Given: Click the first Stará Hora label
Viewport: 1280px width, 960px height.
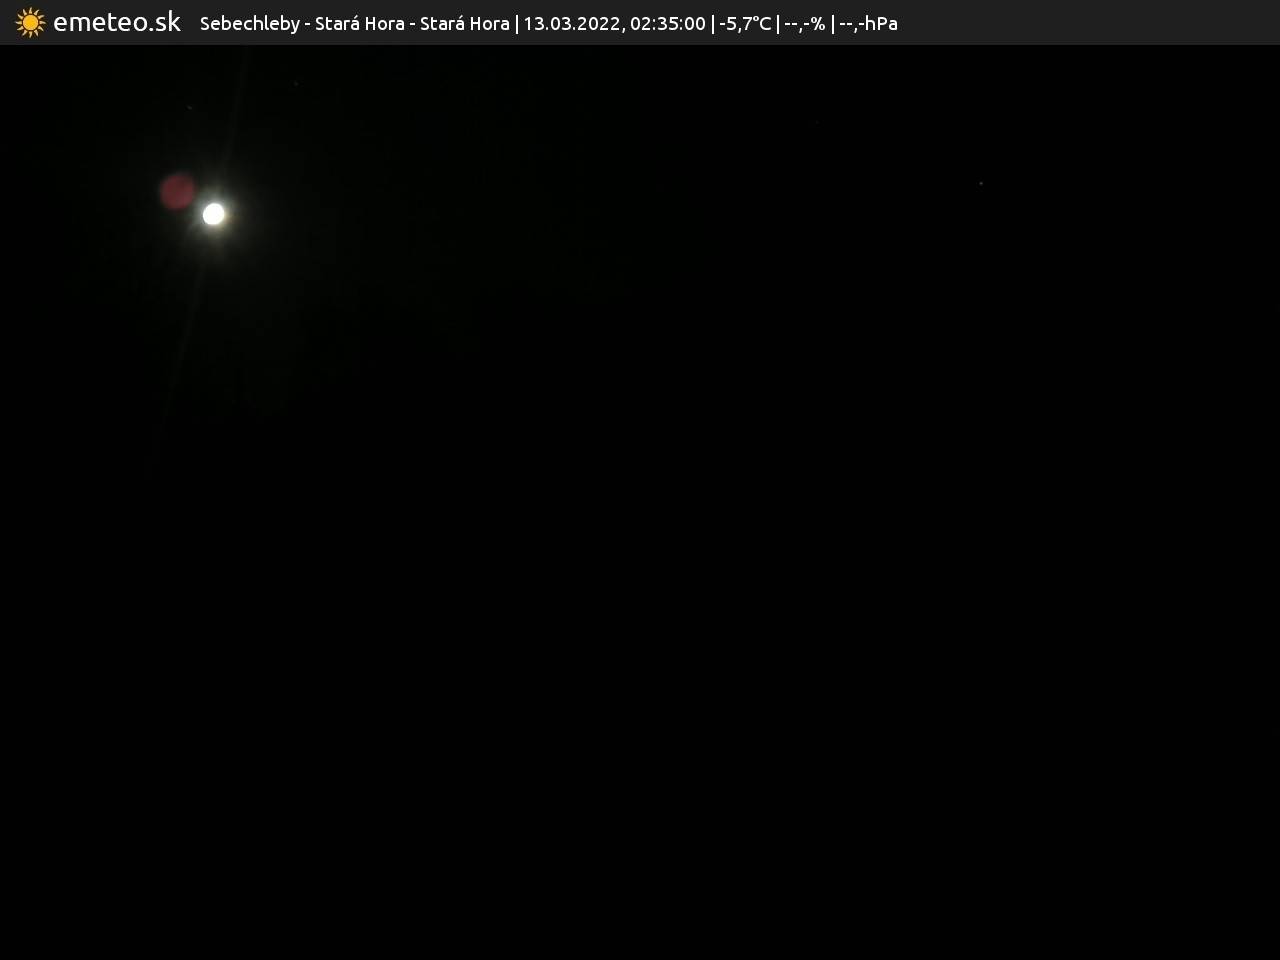Looking at the screenshot, I should (x=359, y=23).
